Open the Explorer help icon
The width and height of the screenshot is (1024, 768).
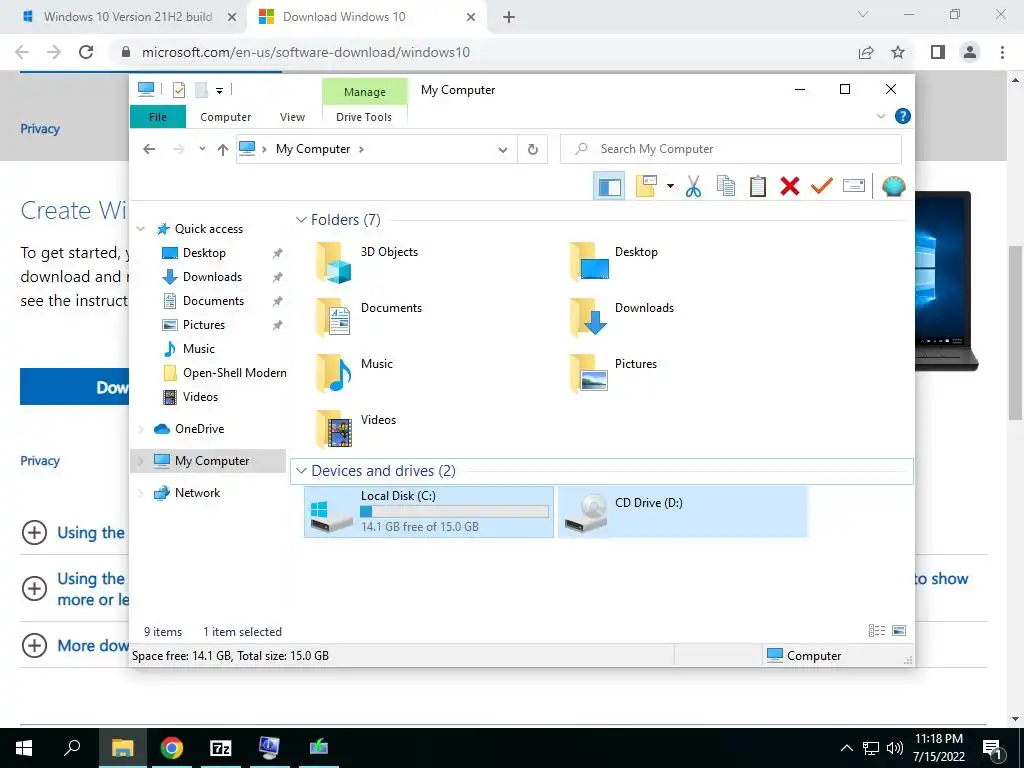pos(903,116)
